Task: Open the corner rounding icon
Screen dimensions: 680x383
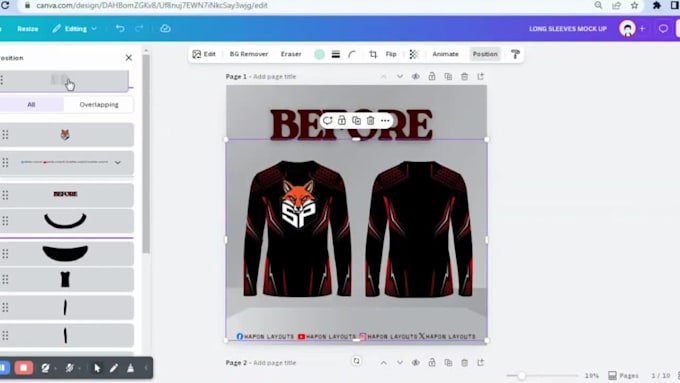Action: tap(352, 54)
